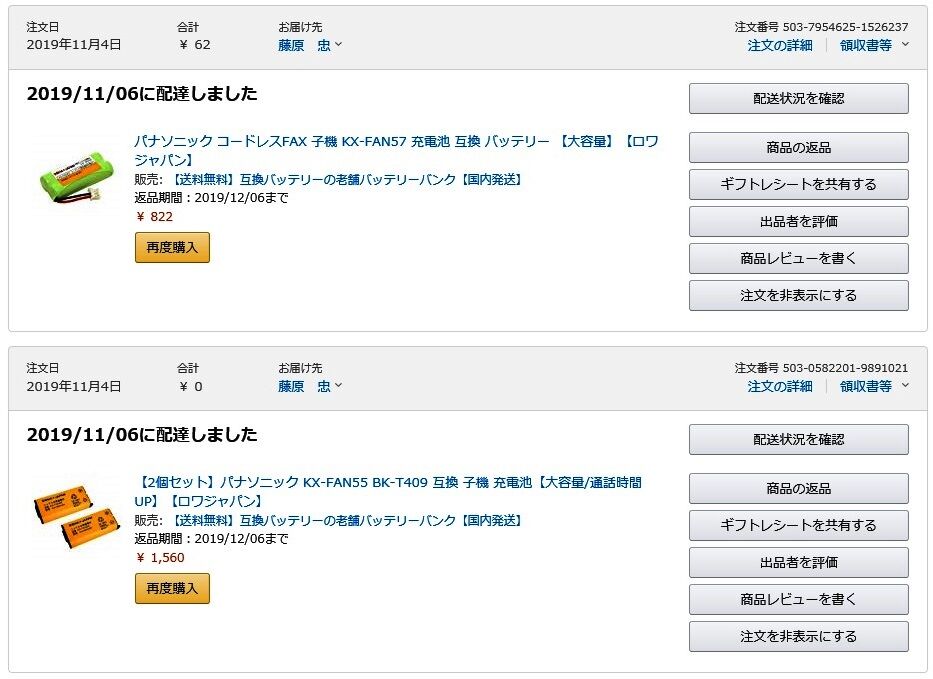933x679 pixels.
Task: Click 再度購入 for the KX-FAN55 battery set
Action: click(x=172, y=588)
